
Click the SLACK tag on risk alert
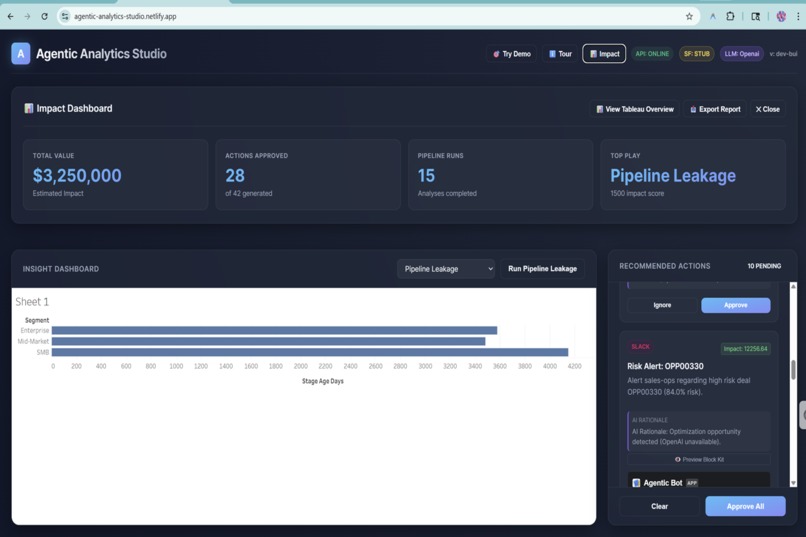[640, 347]
